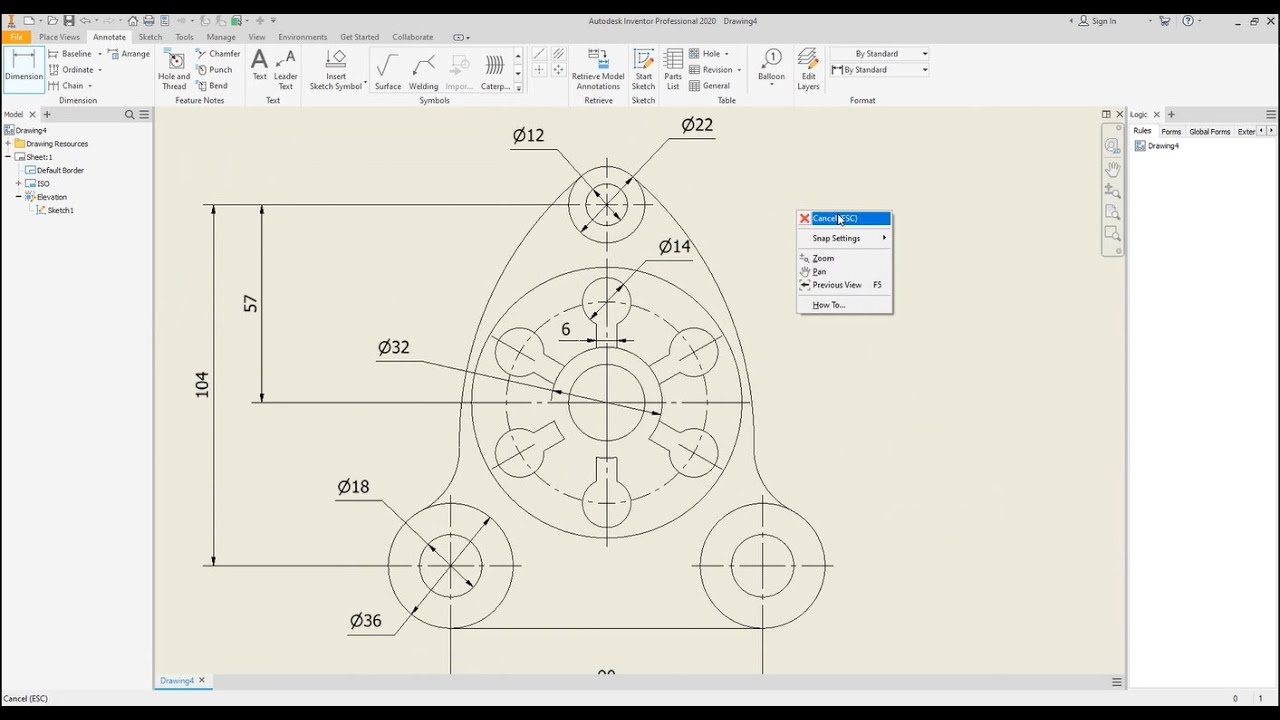This screenshot has height=720, width=1280.
Task: Choose the Ordinate dimension tool
Action: [71, 70]
